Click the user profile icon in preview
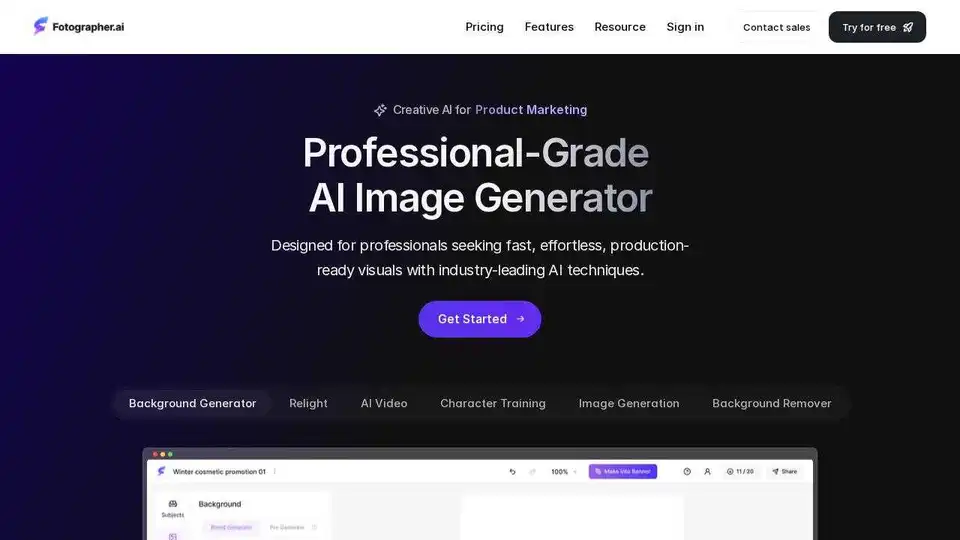Viewport: 960px width, 540px height. 707,471
